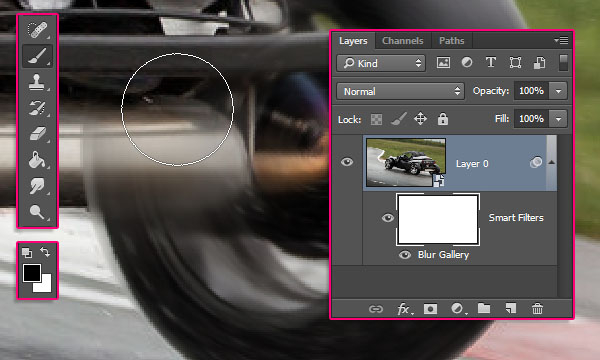
Task: Lock transparent pixels
Action: click(377, 119)
